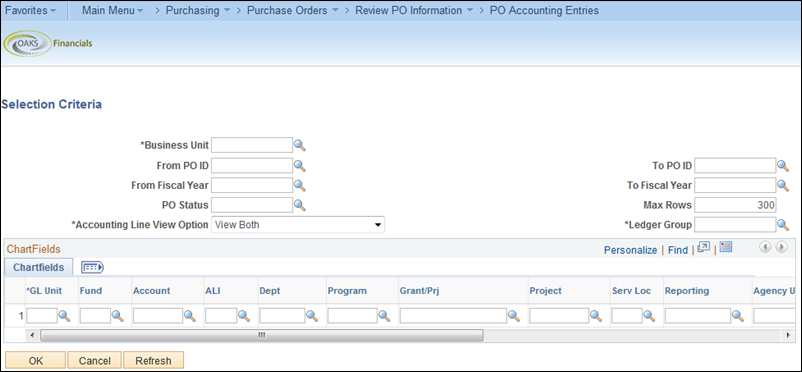Click the horizontal scrollbar in ChartFields grid
This screenshot has width=802, height=372.
[x=261, y=335]
